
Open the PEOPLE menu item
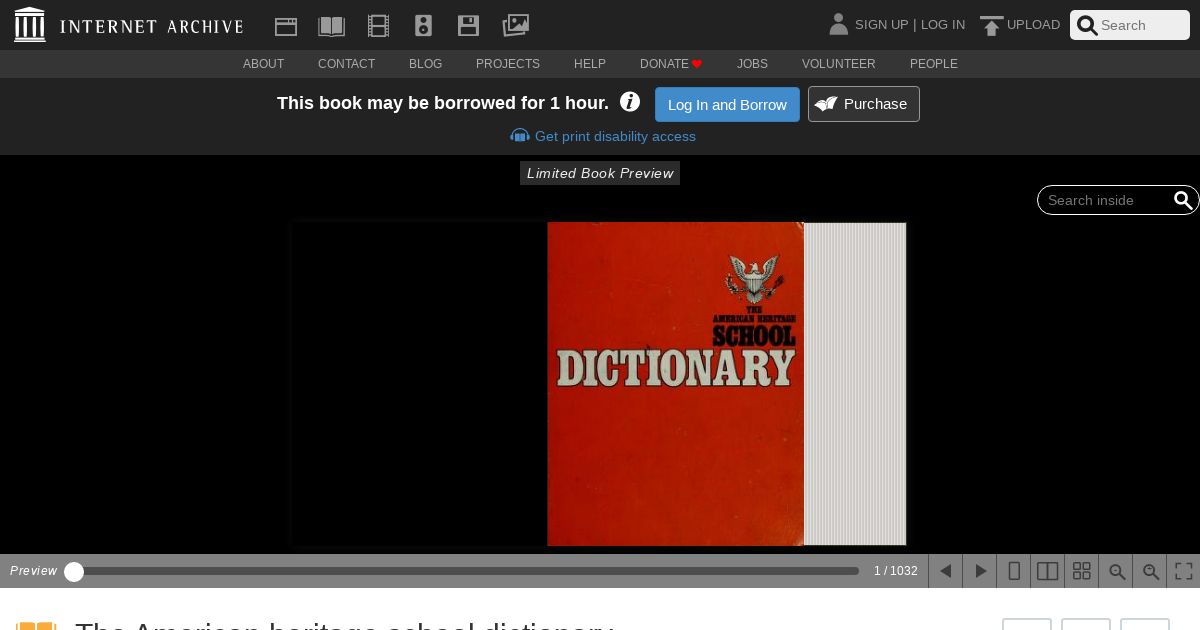934,64
